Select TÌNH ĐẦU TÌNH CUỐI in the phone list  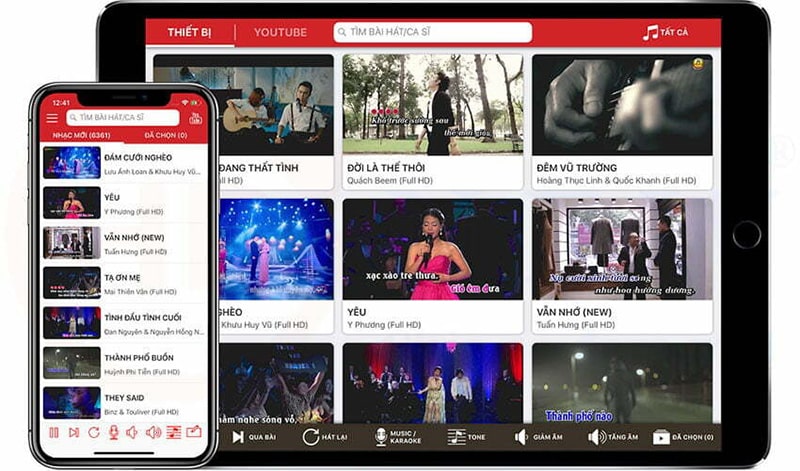[x=124, y=323]
